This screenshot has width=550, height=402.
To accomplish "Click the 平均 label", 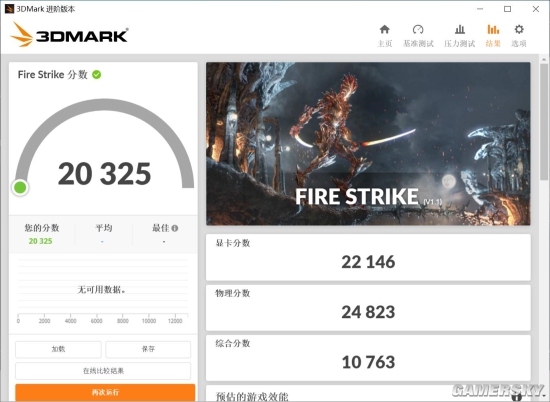I will coord(104,228).
